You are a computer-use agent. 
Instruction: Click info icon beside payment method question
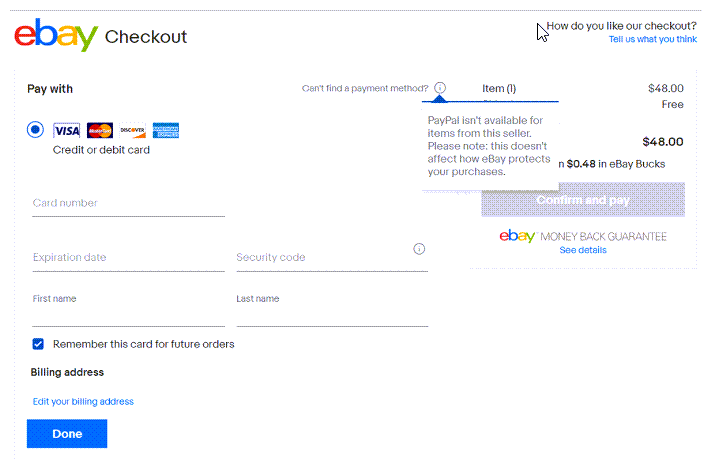[x=440, y=88]
